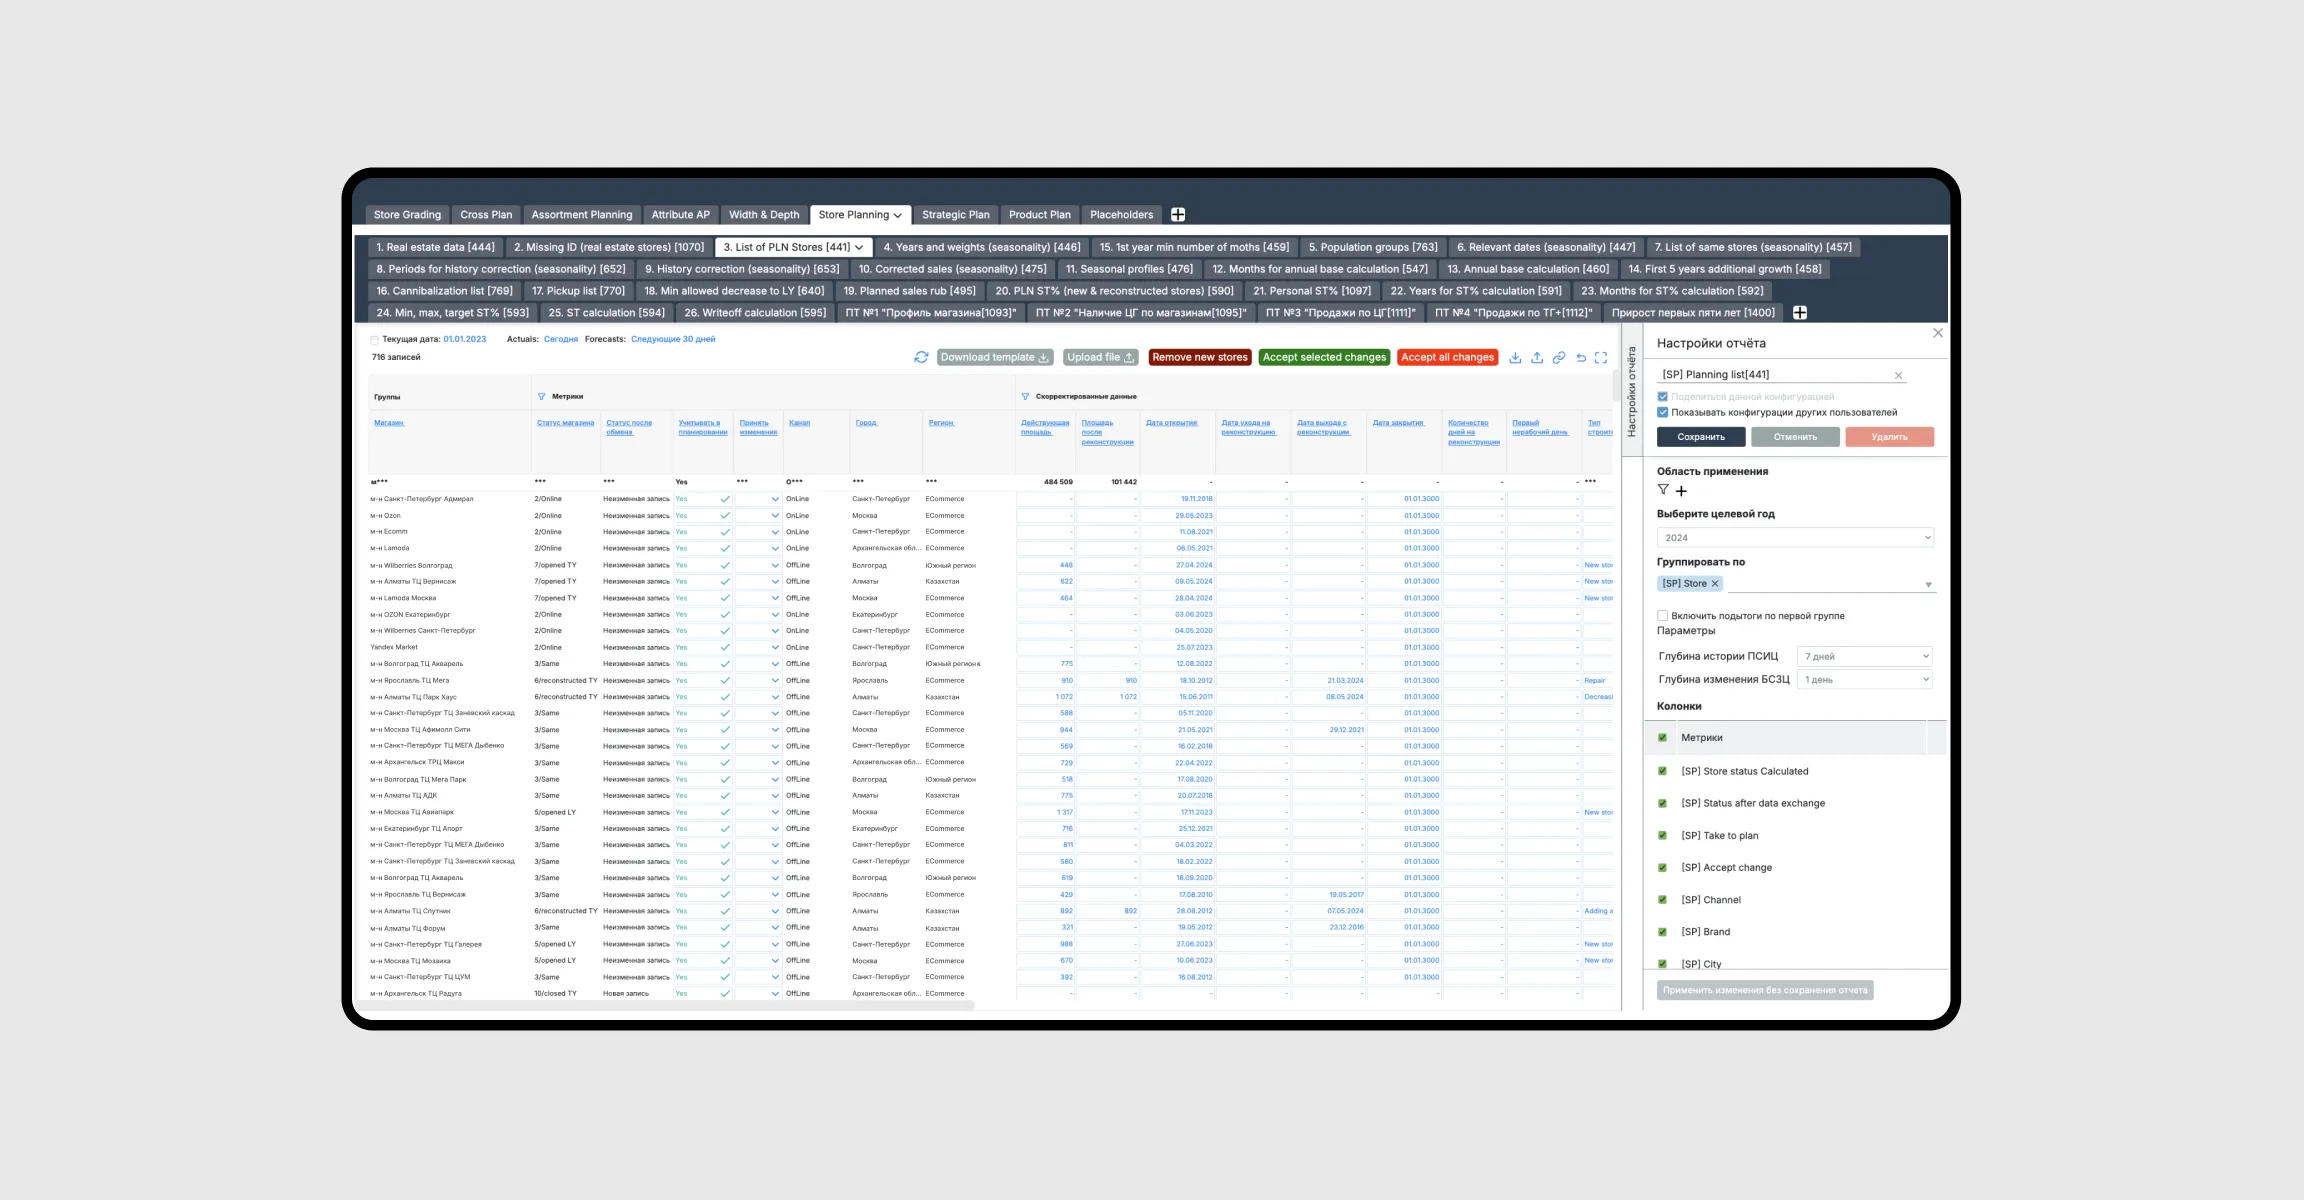The image size is (2304, 1200).
Task: Enable Включить подытоги по первой группе
Action: (1663, 616)
